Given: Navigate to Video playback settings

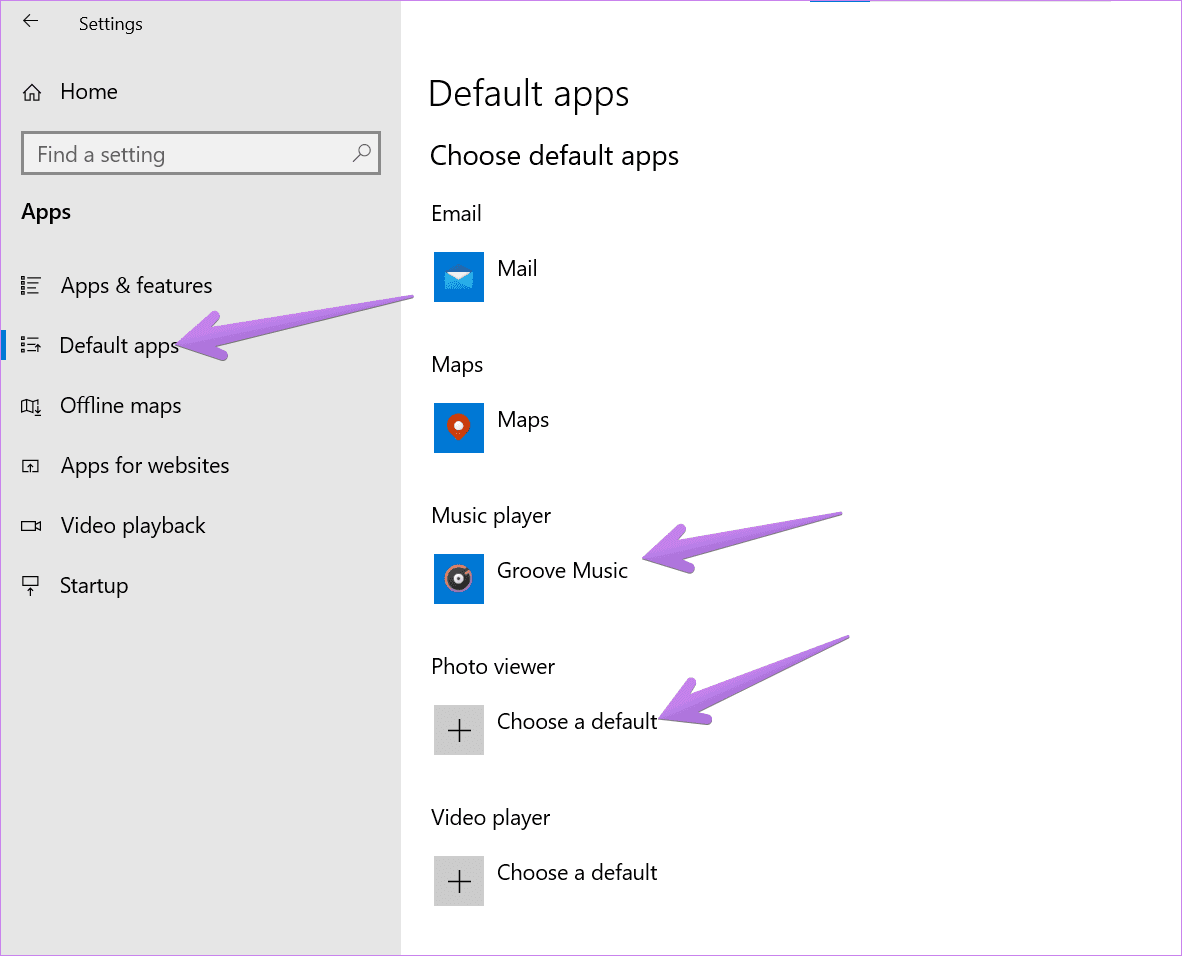Looking at the screenshot, I should [132, 526].
